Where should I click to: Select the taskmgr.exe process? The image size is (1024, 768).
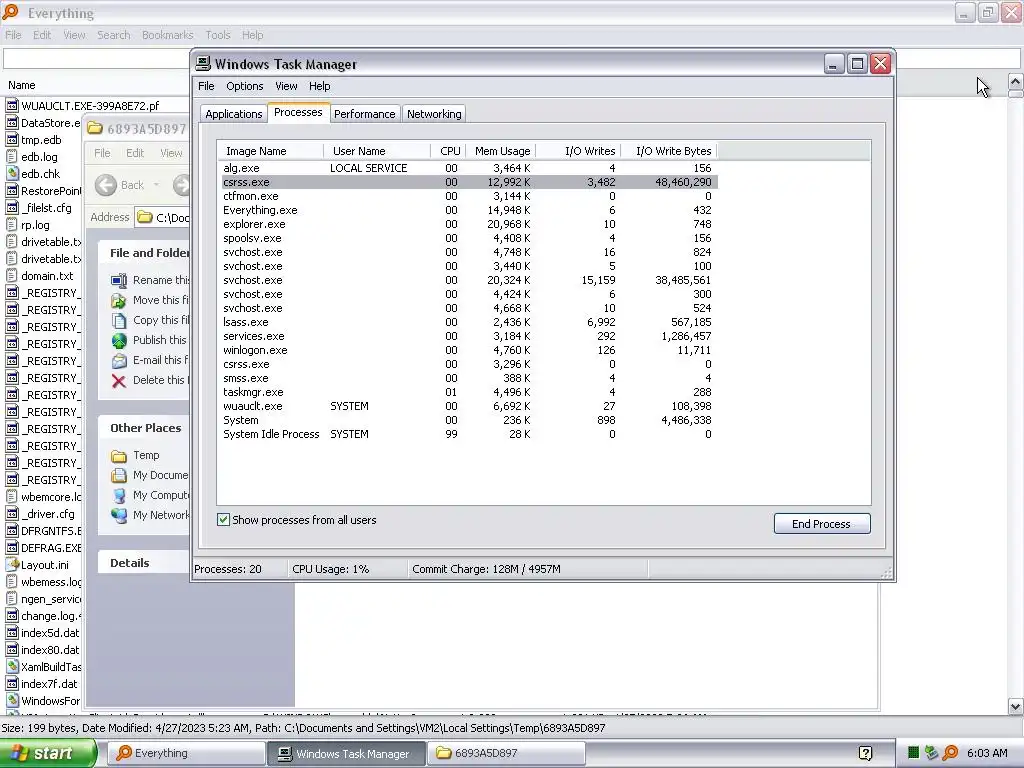click(x=467, y=392)
